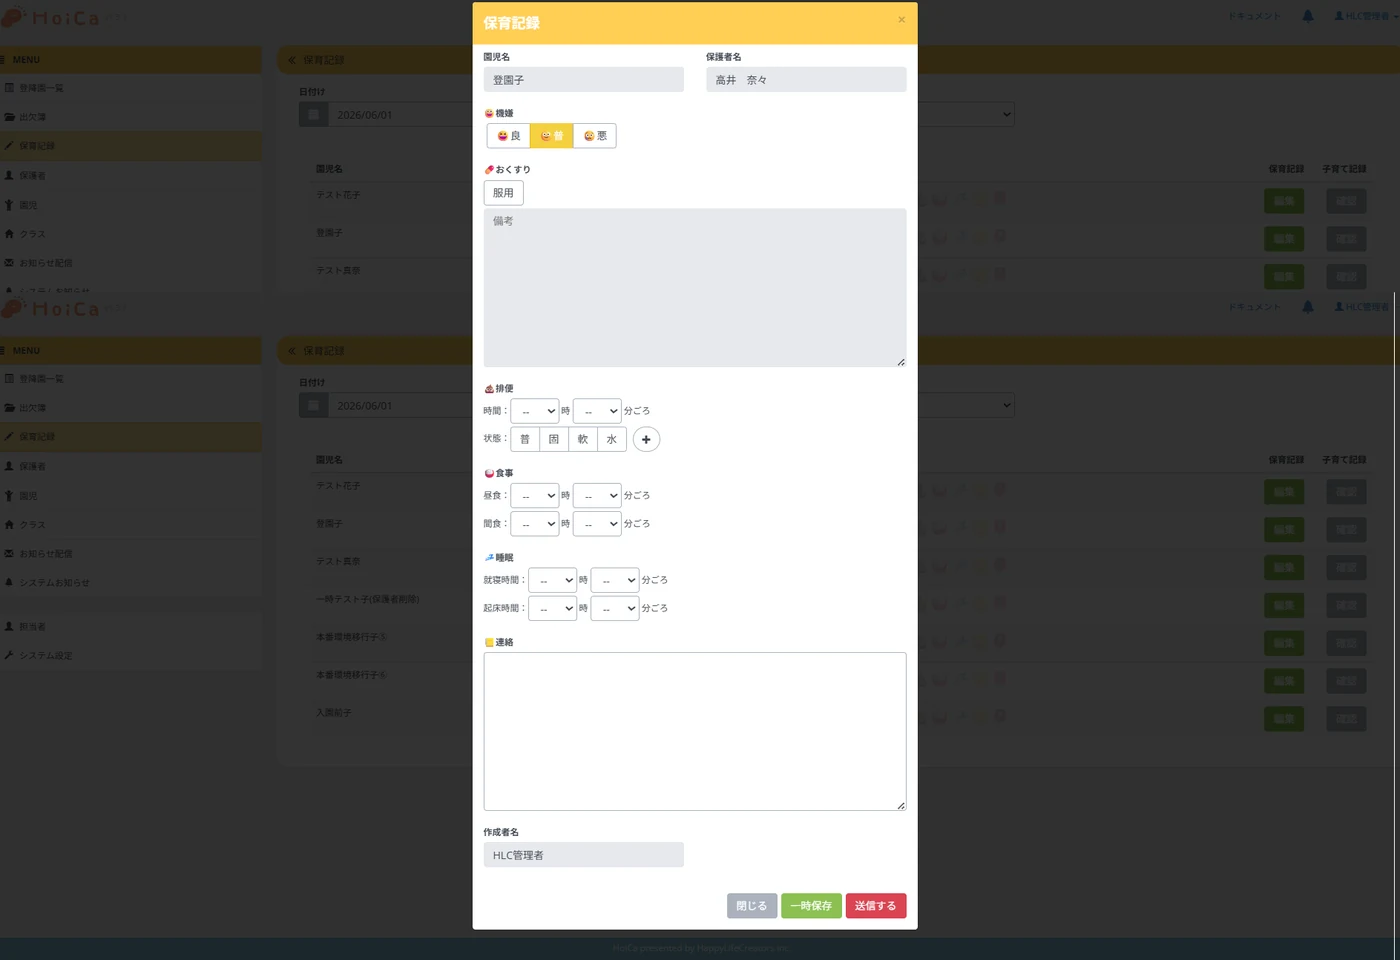Add another bowel movement entry with plus icon
This screenshot has height=960, width=1400.
click(646, 439)
